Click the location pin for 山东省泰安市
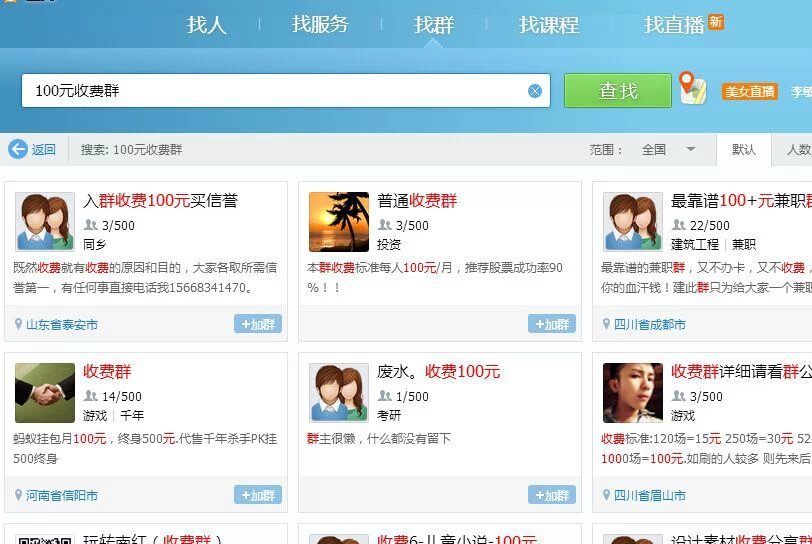The height and width of the screenshot is (544, 812). 18,324
